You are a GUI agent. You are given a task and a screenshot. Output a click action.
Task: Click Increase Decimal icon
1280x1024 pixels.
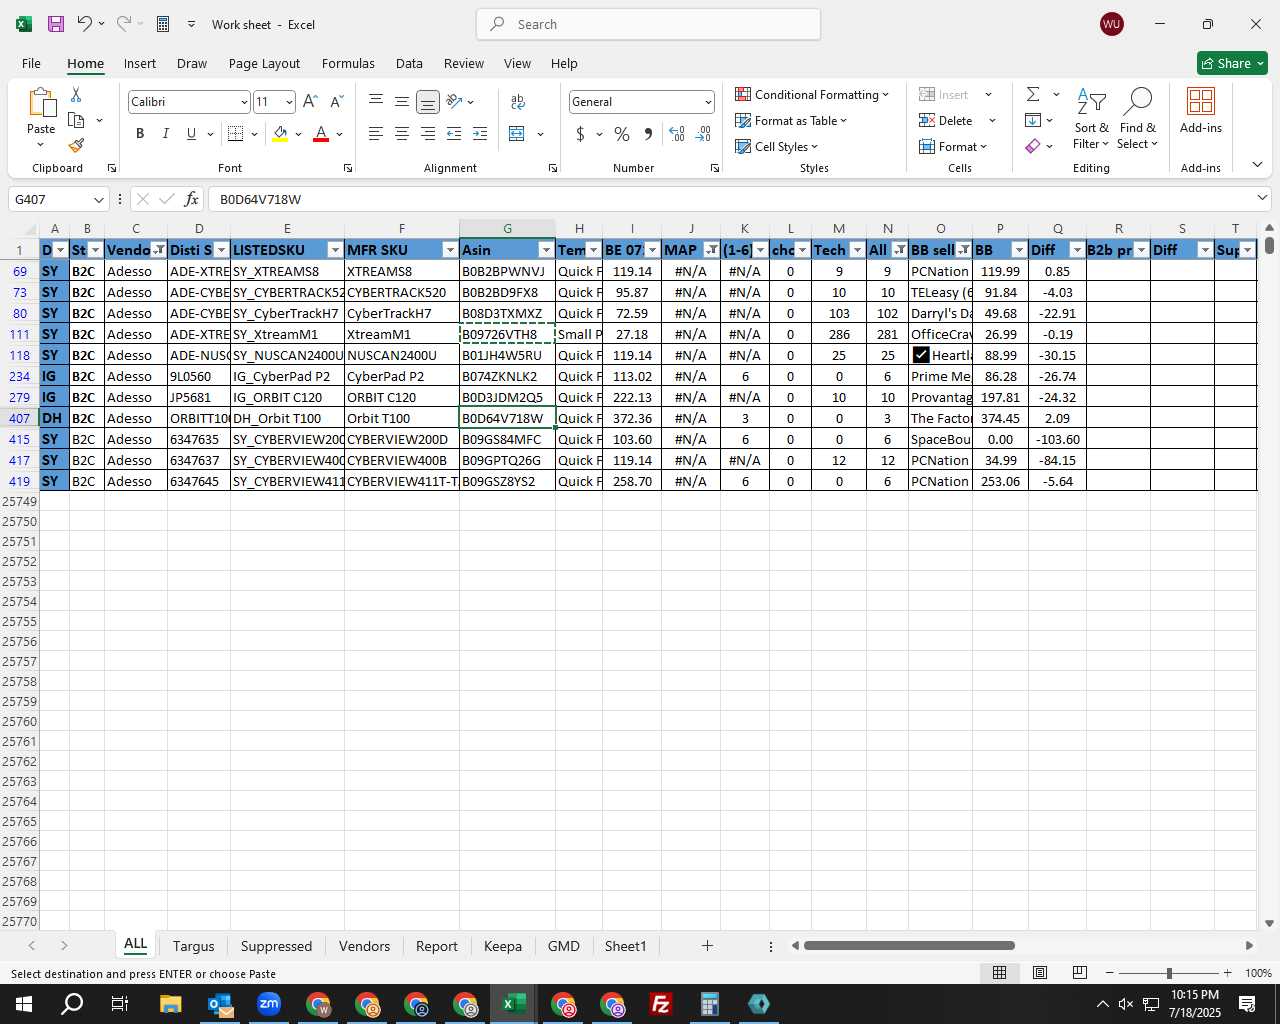(x=677, y=133)
